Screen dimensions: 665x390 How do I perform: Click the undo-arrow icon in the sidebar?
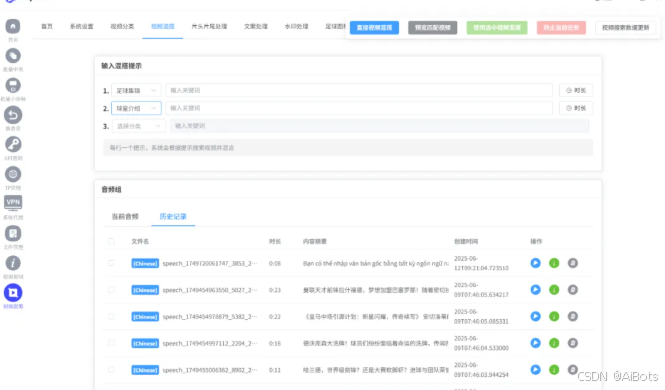(x=13, y=115)
